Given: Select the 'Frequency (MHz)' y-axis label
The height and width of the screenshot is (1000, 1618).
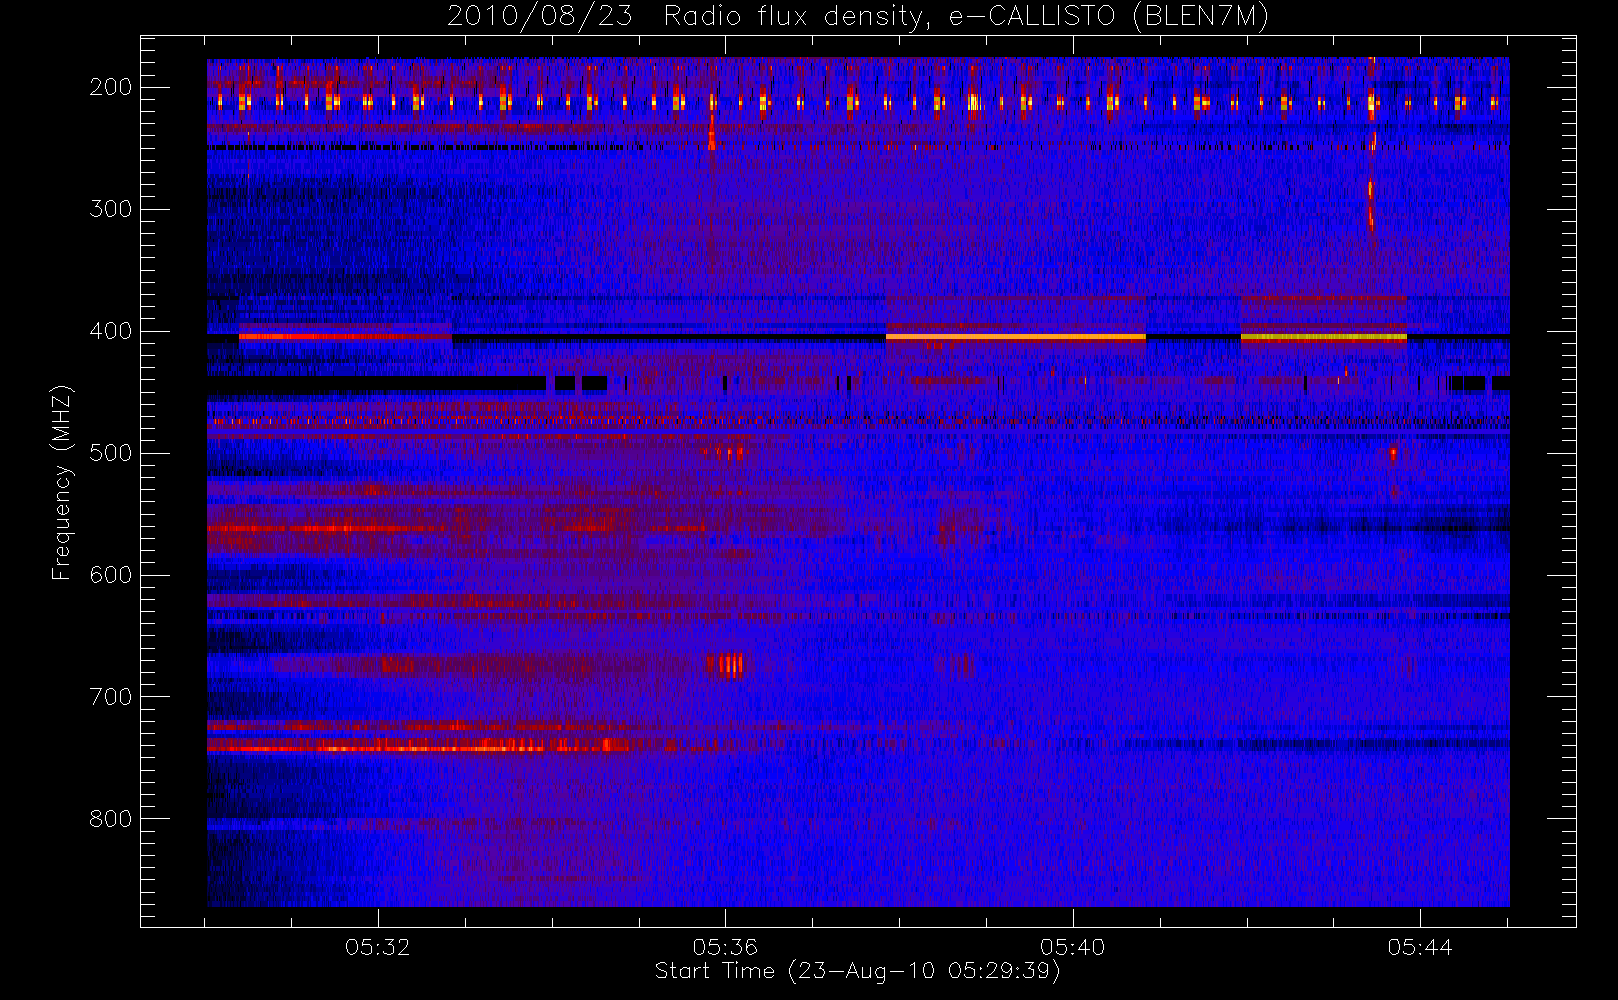Looking at the screenshot, I should pyautogui.click(x=62, y=482).
